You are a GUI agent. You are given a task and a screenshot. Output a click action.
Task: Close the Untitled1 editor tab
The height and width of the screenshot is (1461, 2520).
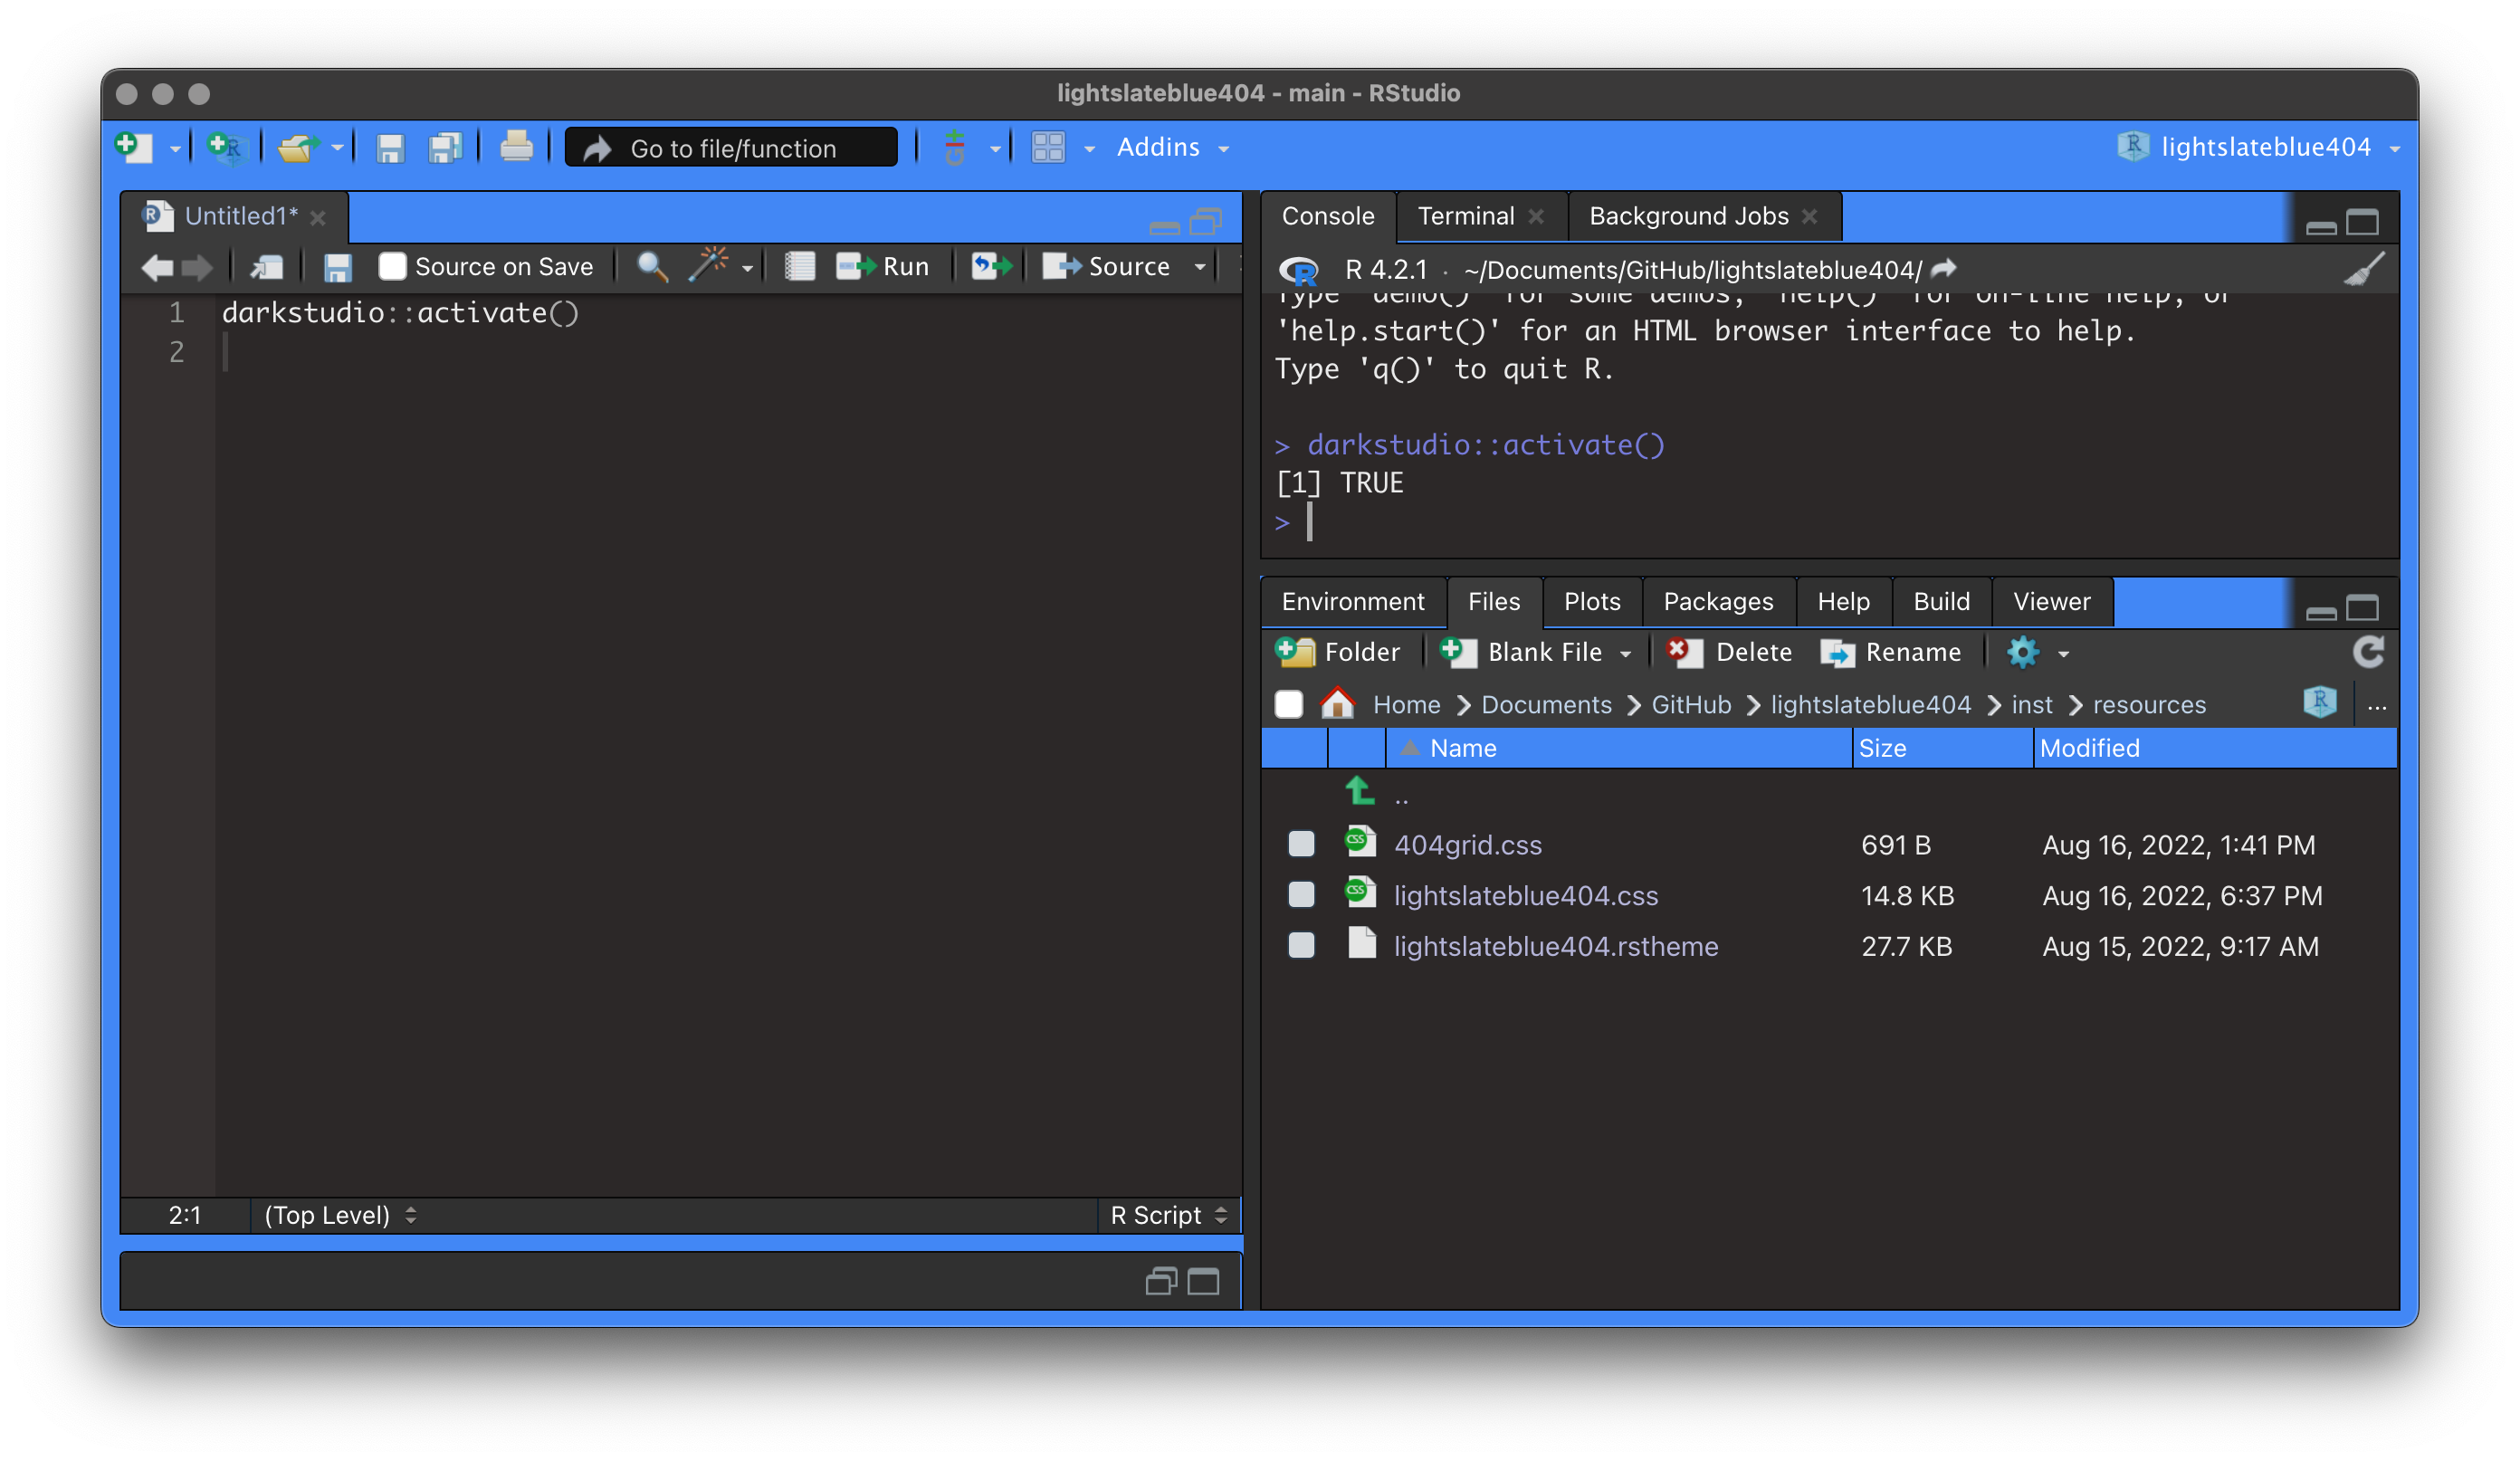tap(318, 217)
